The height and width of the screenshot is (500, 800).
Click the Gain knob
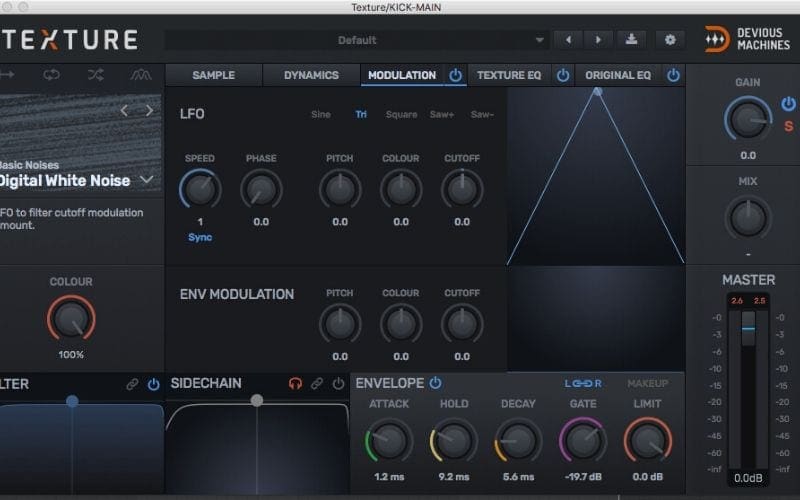point(748,119)
